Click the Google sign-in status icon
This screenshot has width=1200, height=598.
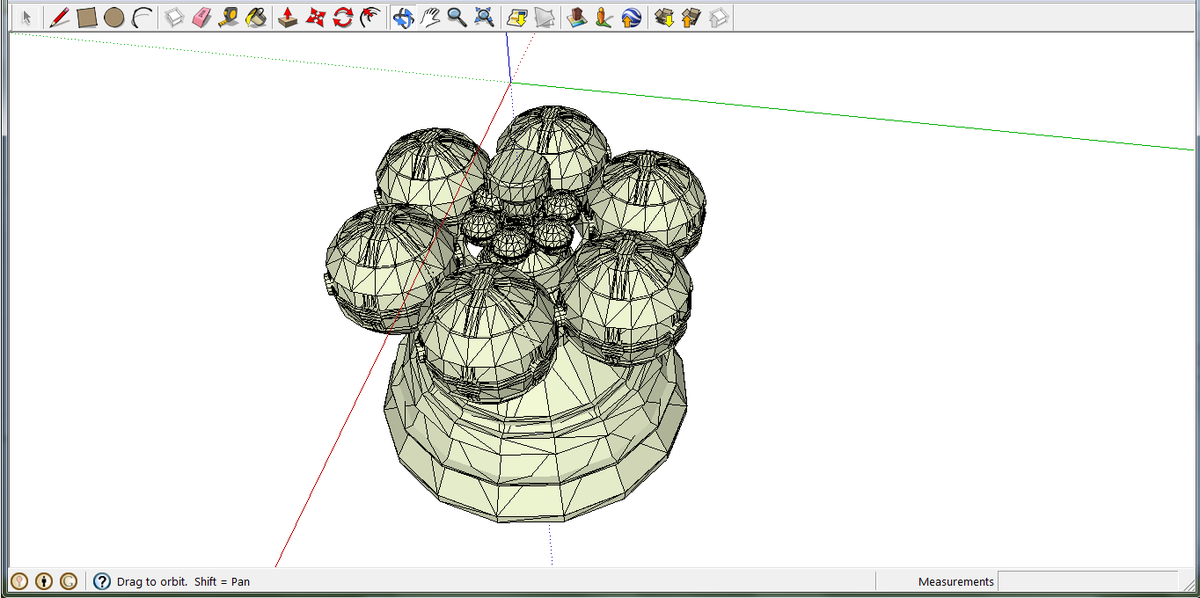pos(69,581)
